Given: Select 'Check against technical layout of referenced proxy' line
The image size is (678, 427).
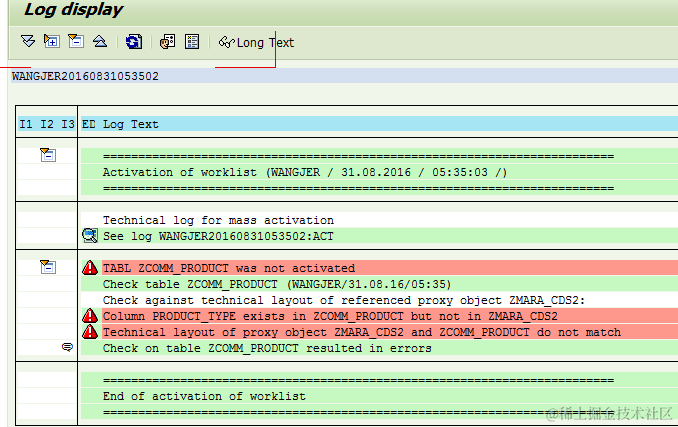Looking at the screenshot, I should click(x=344, y=300).
